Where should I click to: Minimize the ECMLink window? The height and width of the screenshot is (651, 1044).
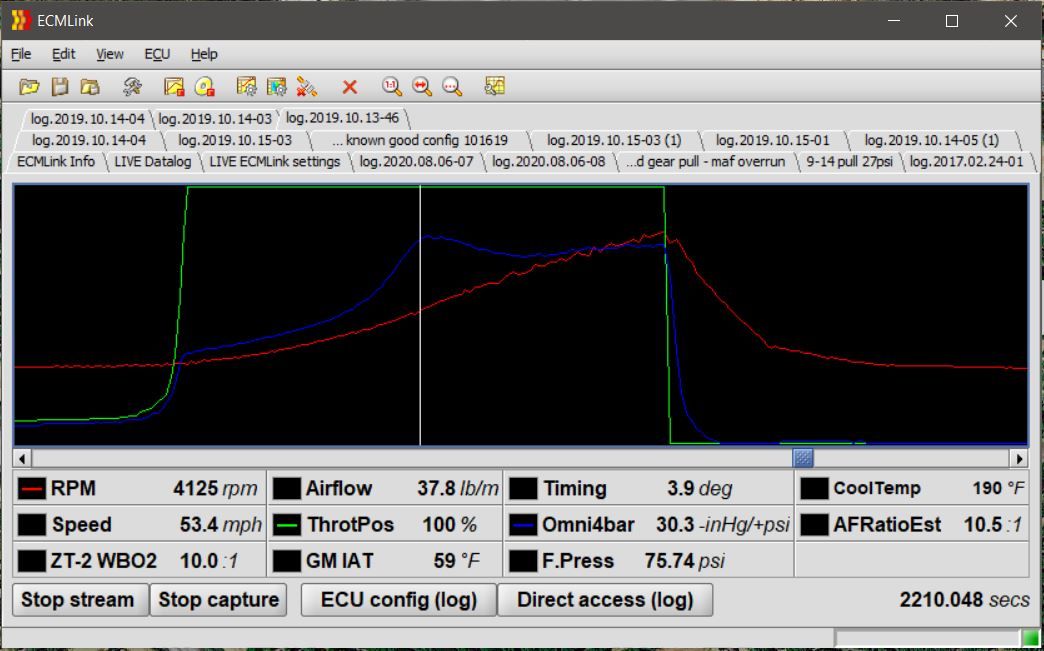tap(894, 21)
